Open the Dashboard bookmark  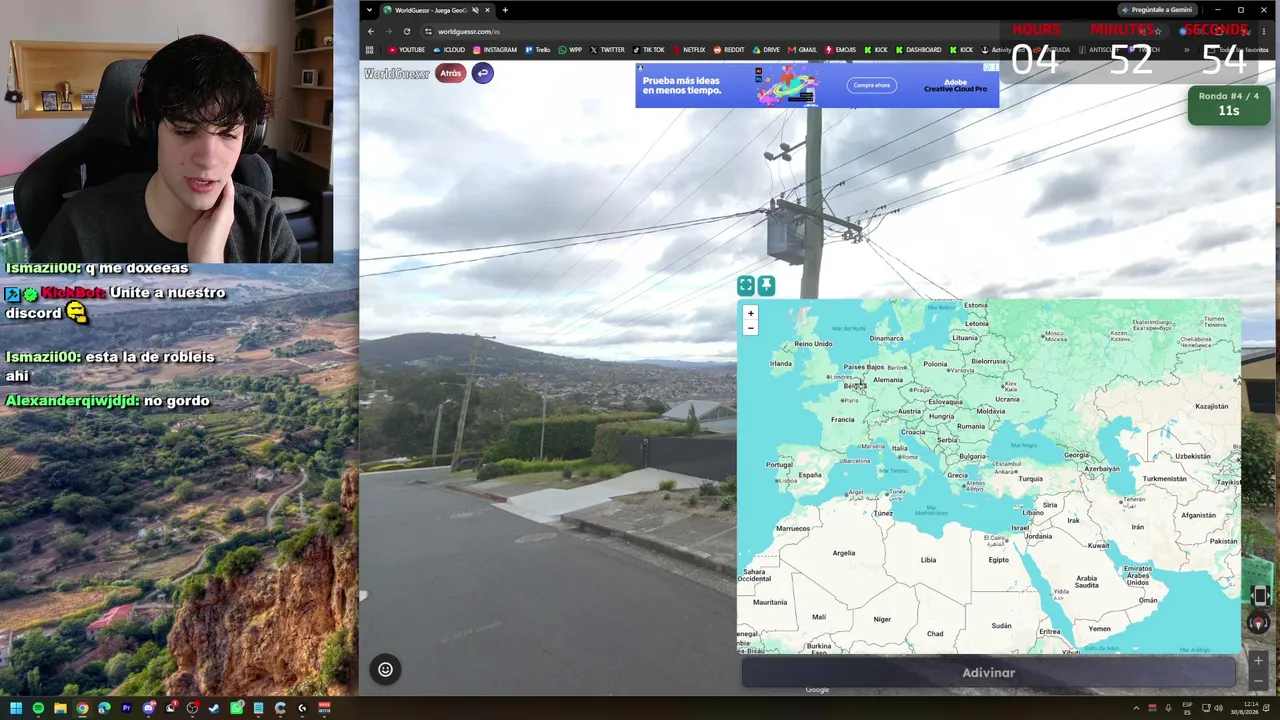918,50
